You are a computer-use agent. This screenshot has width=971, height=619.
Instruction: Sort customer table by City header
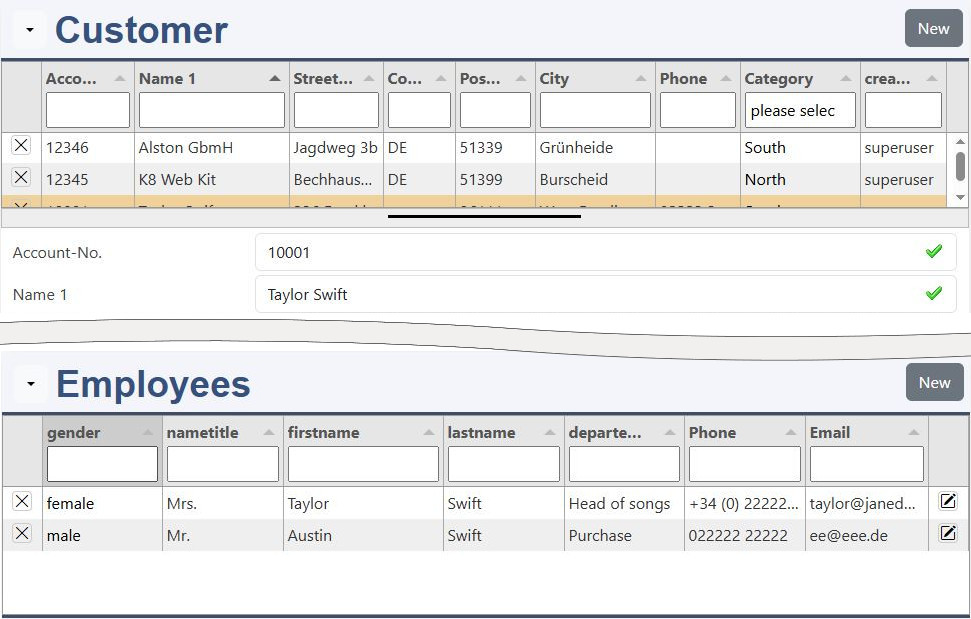(554, 79)
